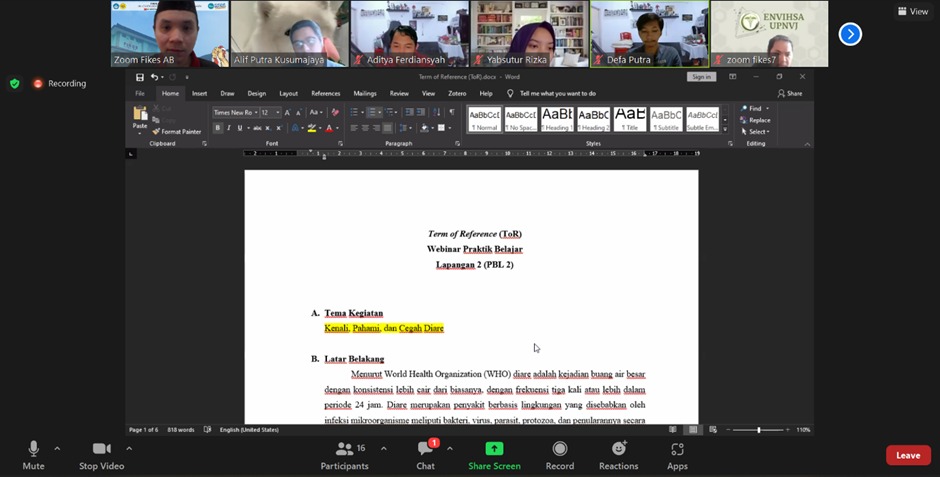Screen dimensions: 940x477
Task: Expand audio options arrow next to Mute
Action: [x=57, y=448]
